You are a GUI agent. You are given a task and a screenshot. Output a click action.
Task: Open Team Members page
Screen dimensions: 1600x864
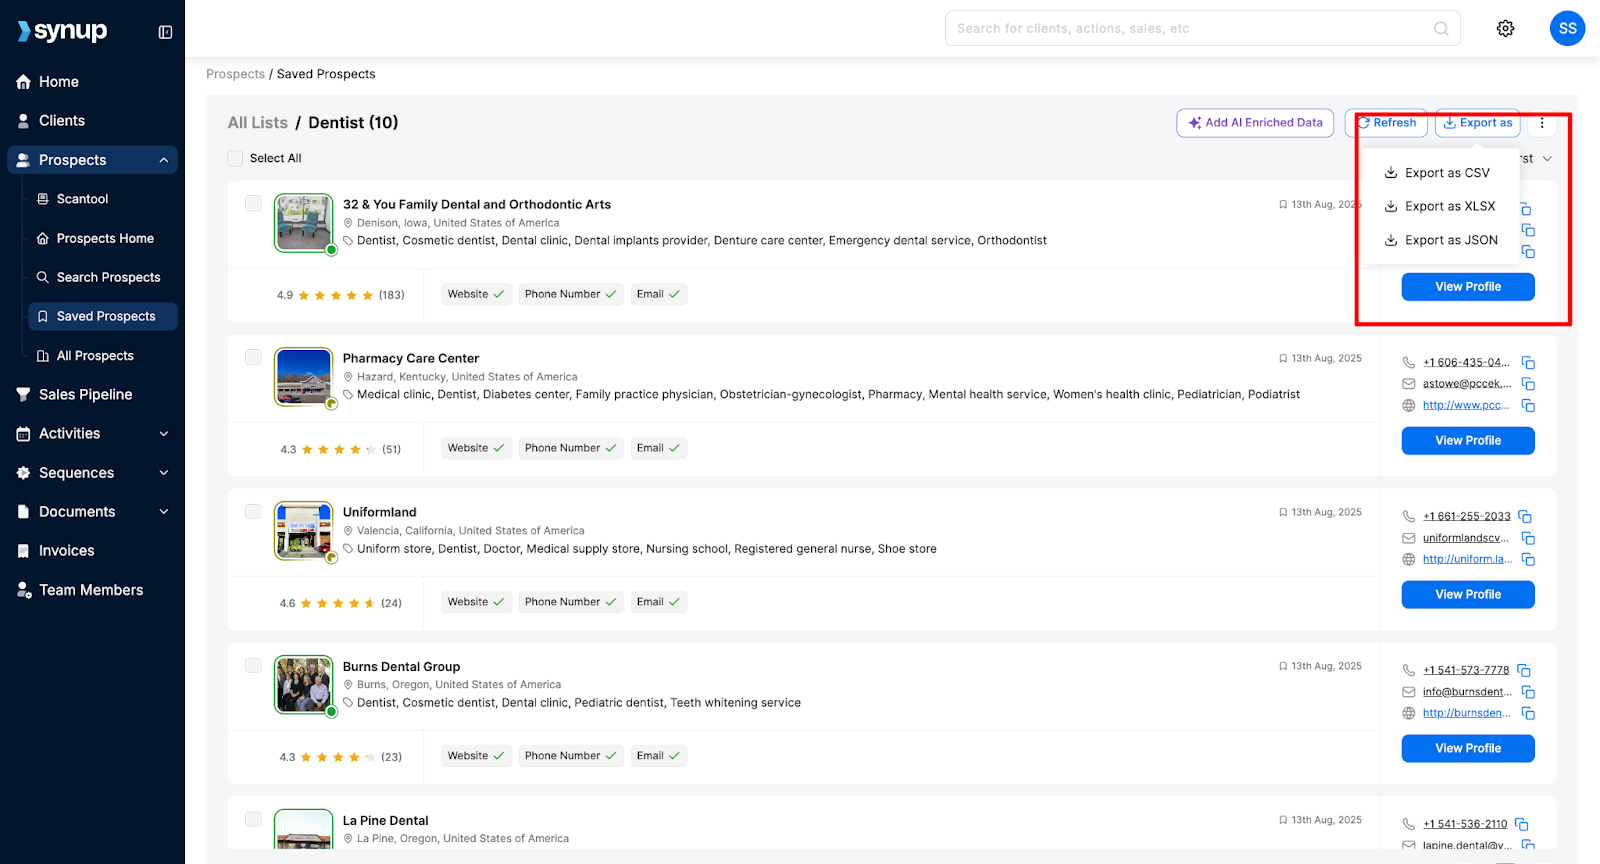[92, 590]
